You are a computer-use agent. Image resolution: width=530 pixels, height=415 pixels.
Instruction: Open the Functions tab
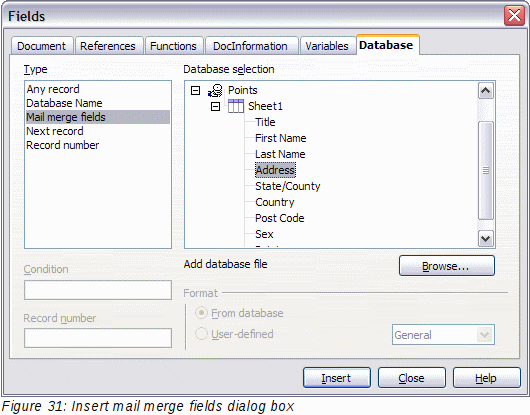pos(173,46)
